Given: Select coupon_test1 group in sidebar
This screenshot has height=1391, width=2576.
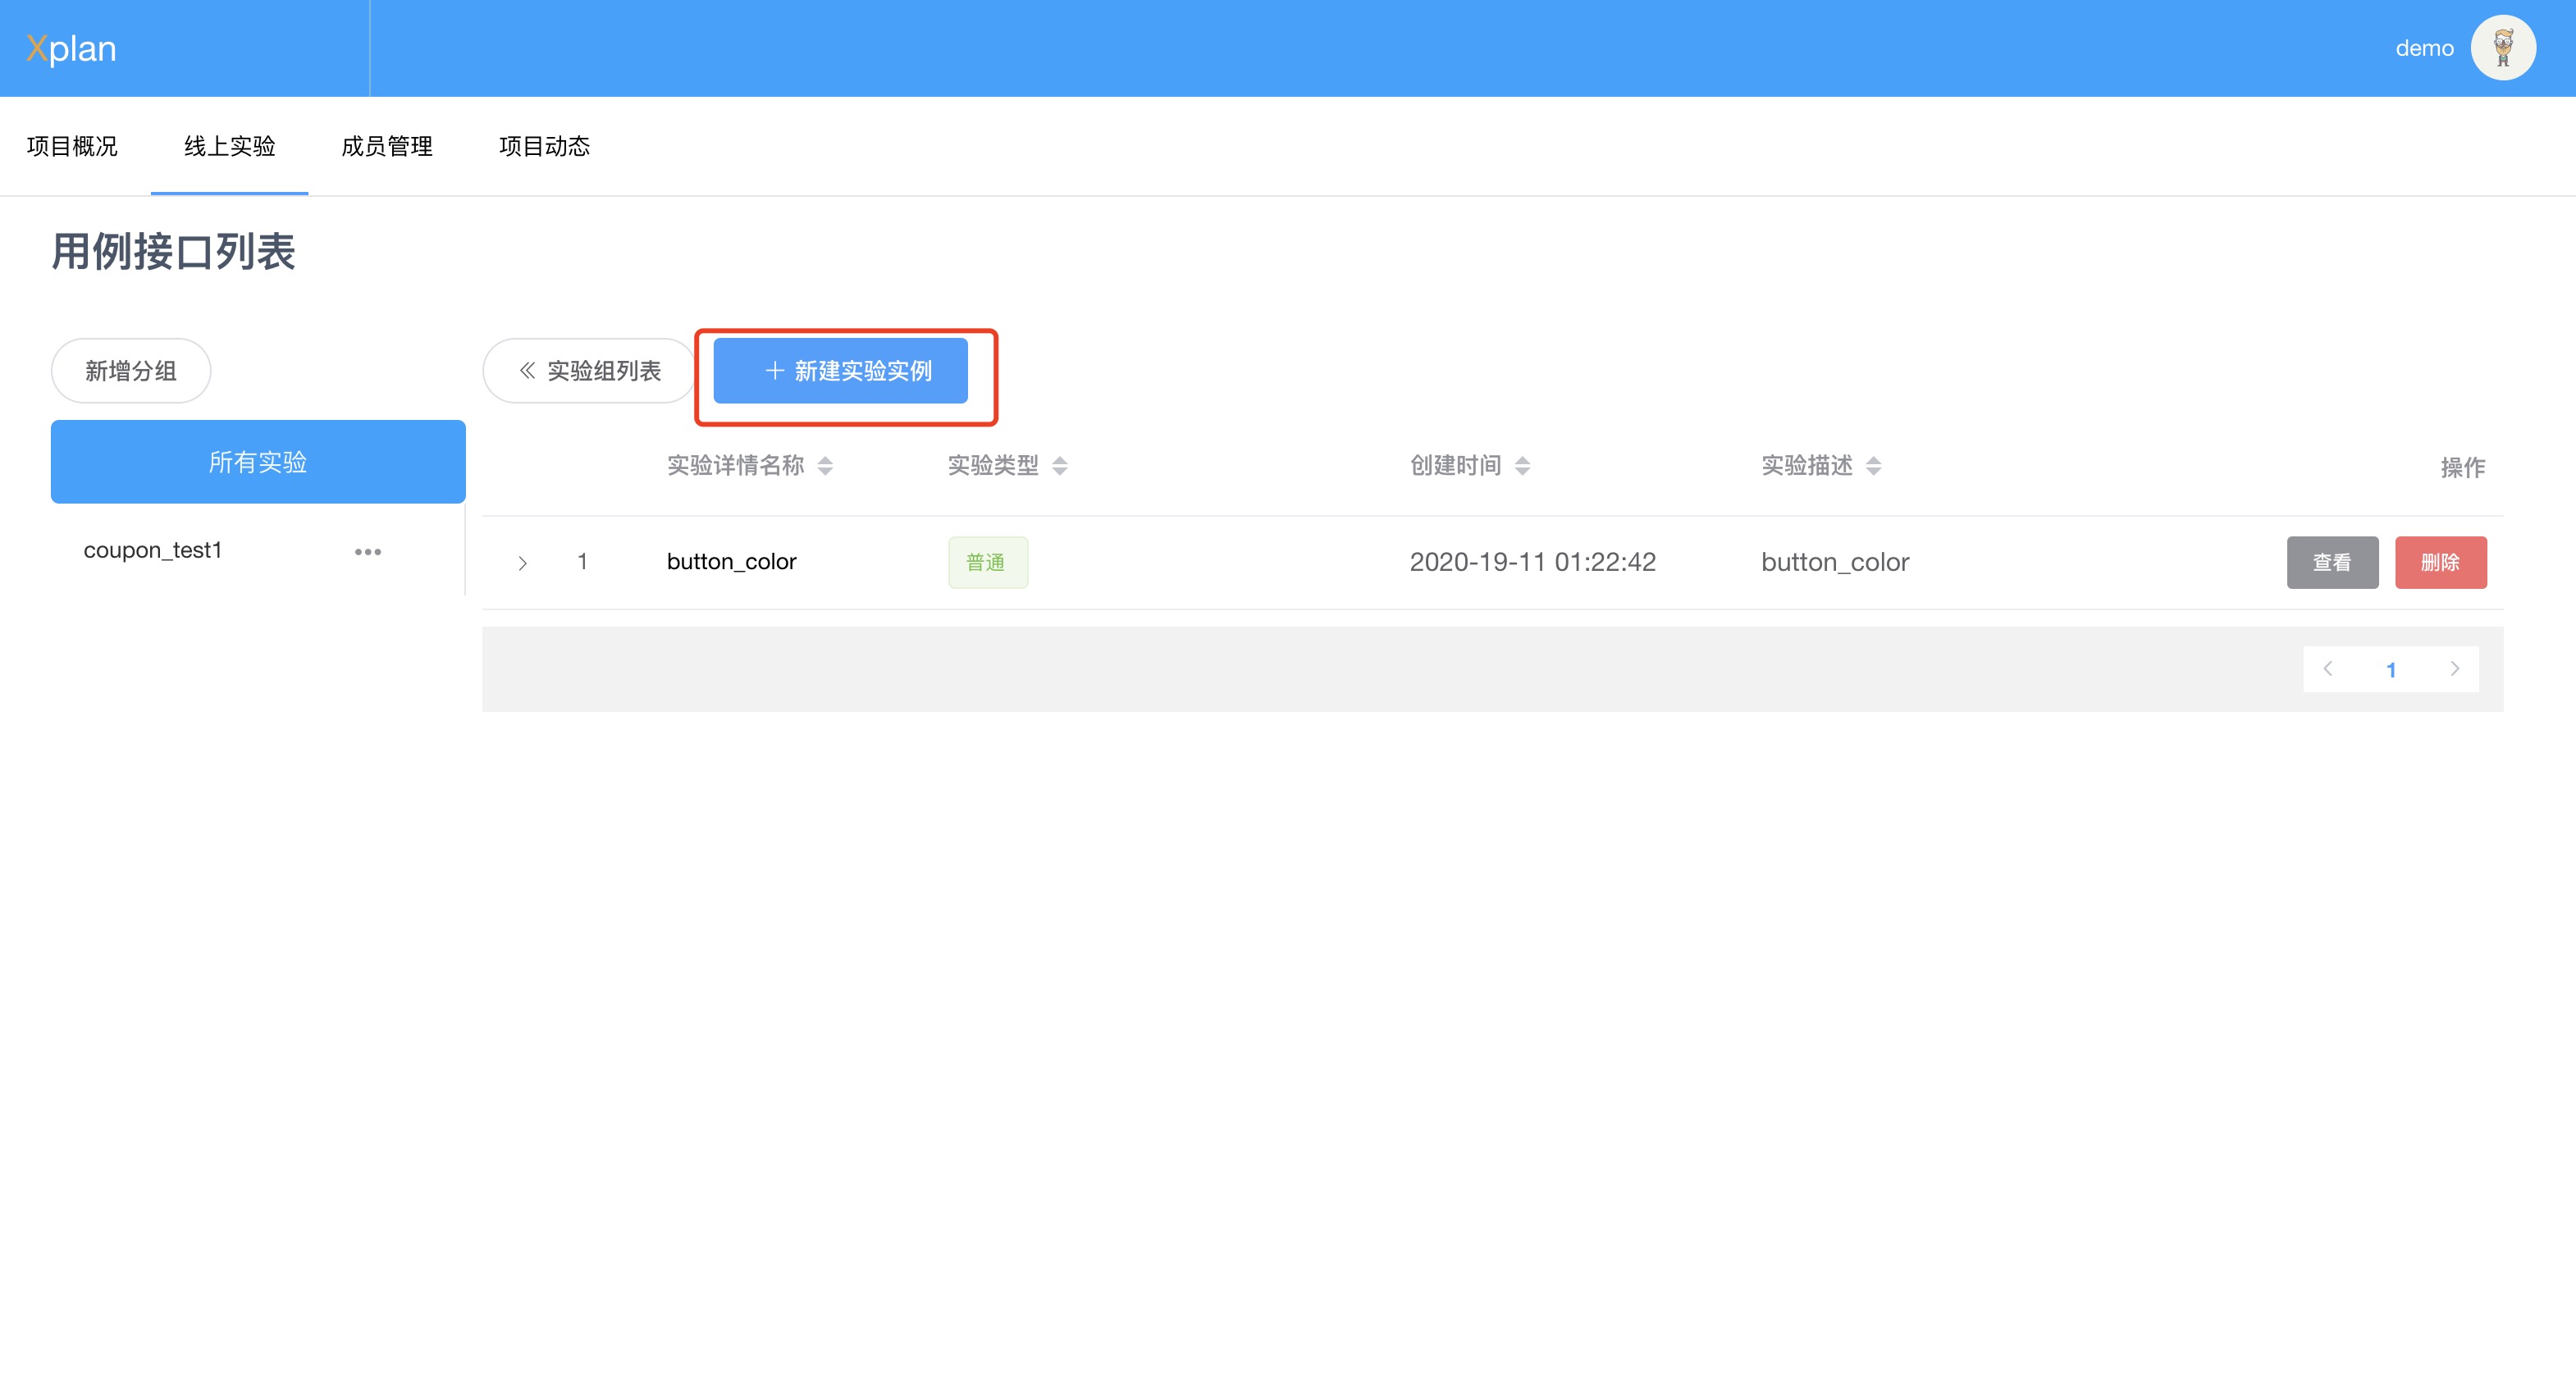Looking at the screenshot, I should click(153, 550).
